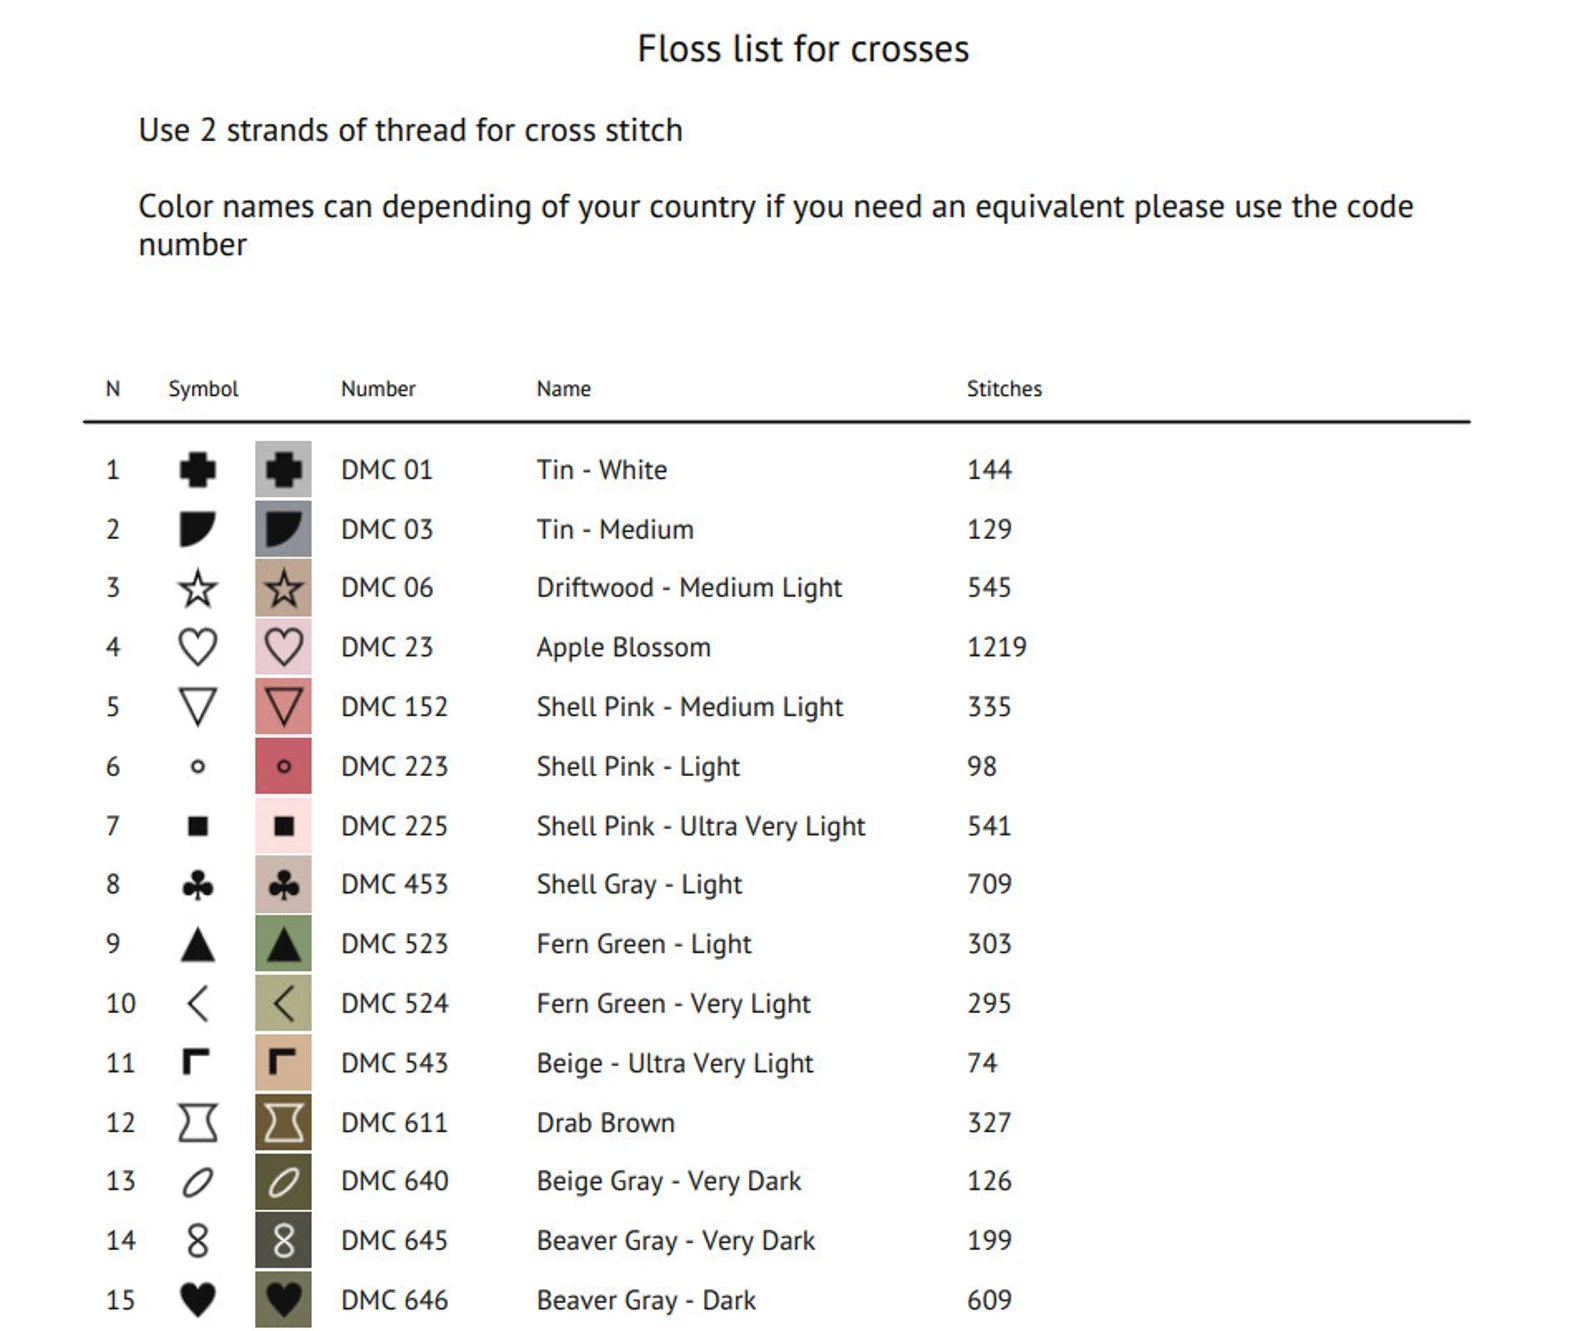Click the dark brown DMC 611 swatch

(283, 1122)
